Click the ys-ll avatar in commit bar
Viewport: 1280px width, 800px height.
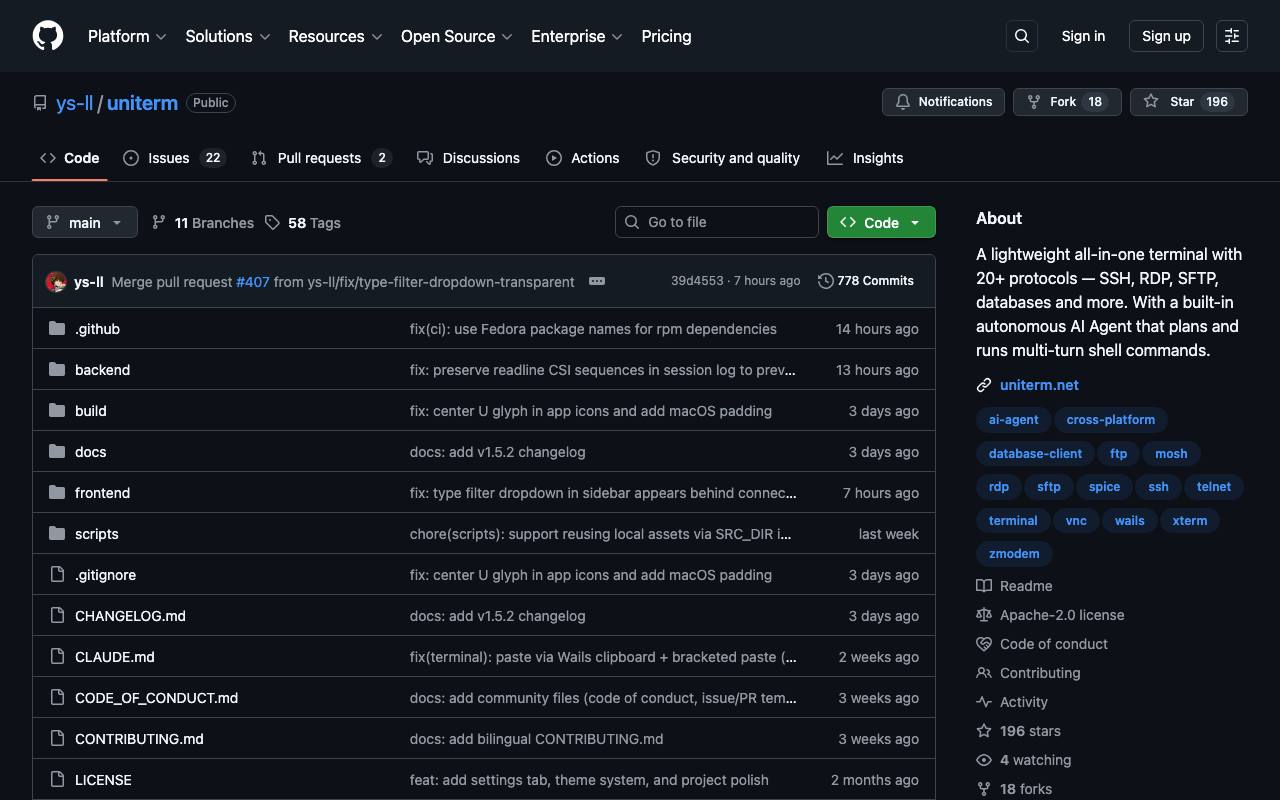(x=56, y=282)
